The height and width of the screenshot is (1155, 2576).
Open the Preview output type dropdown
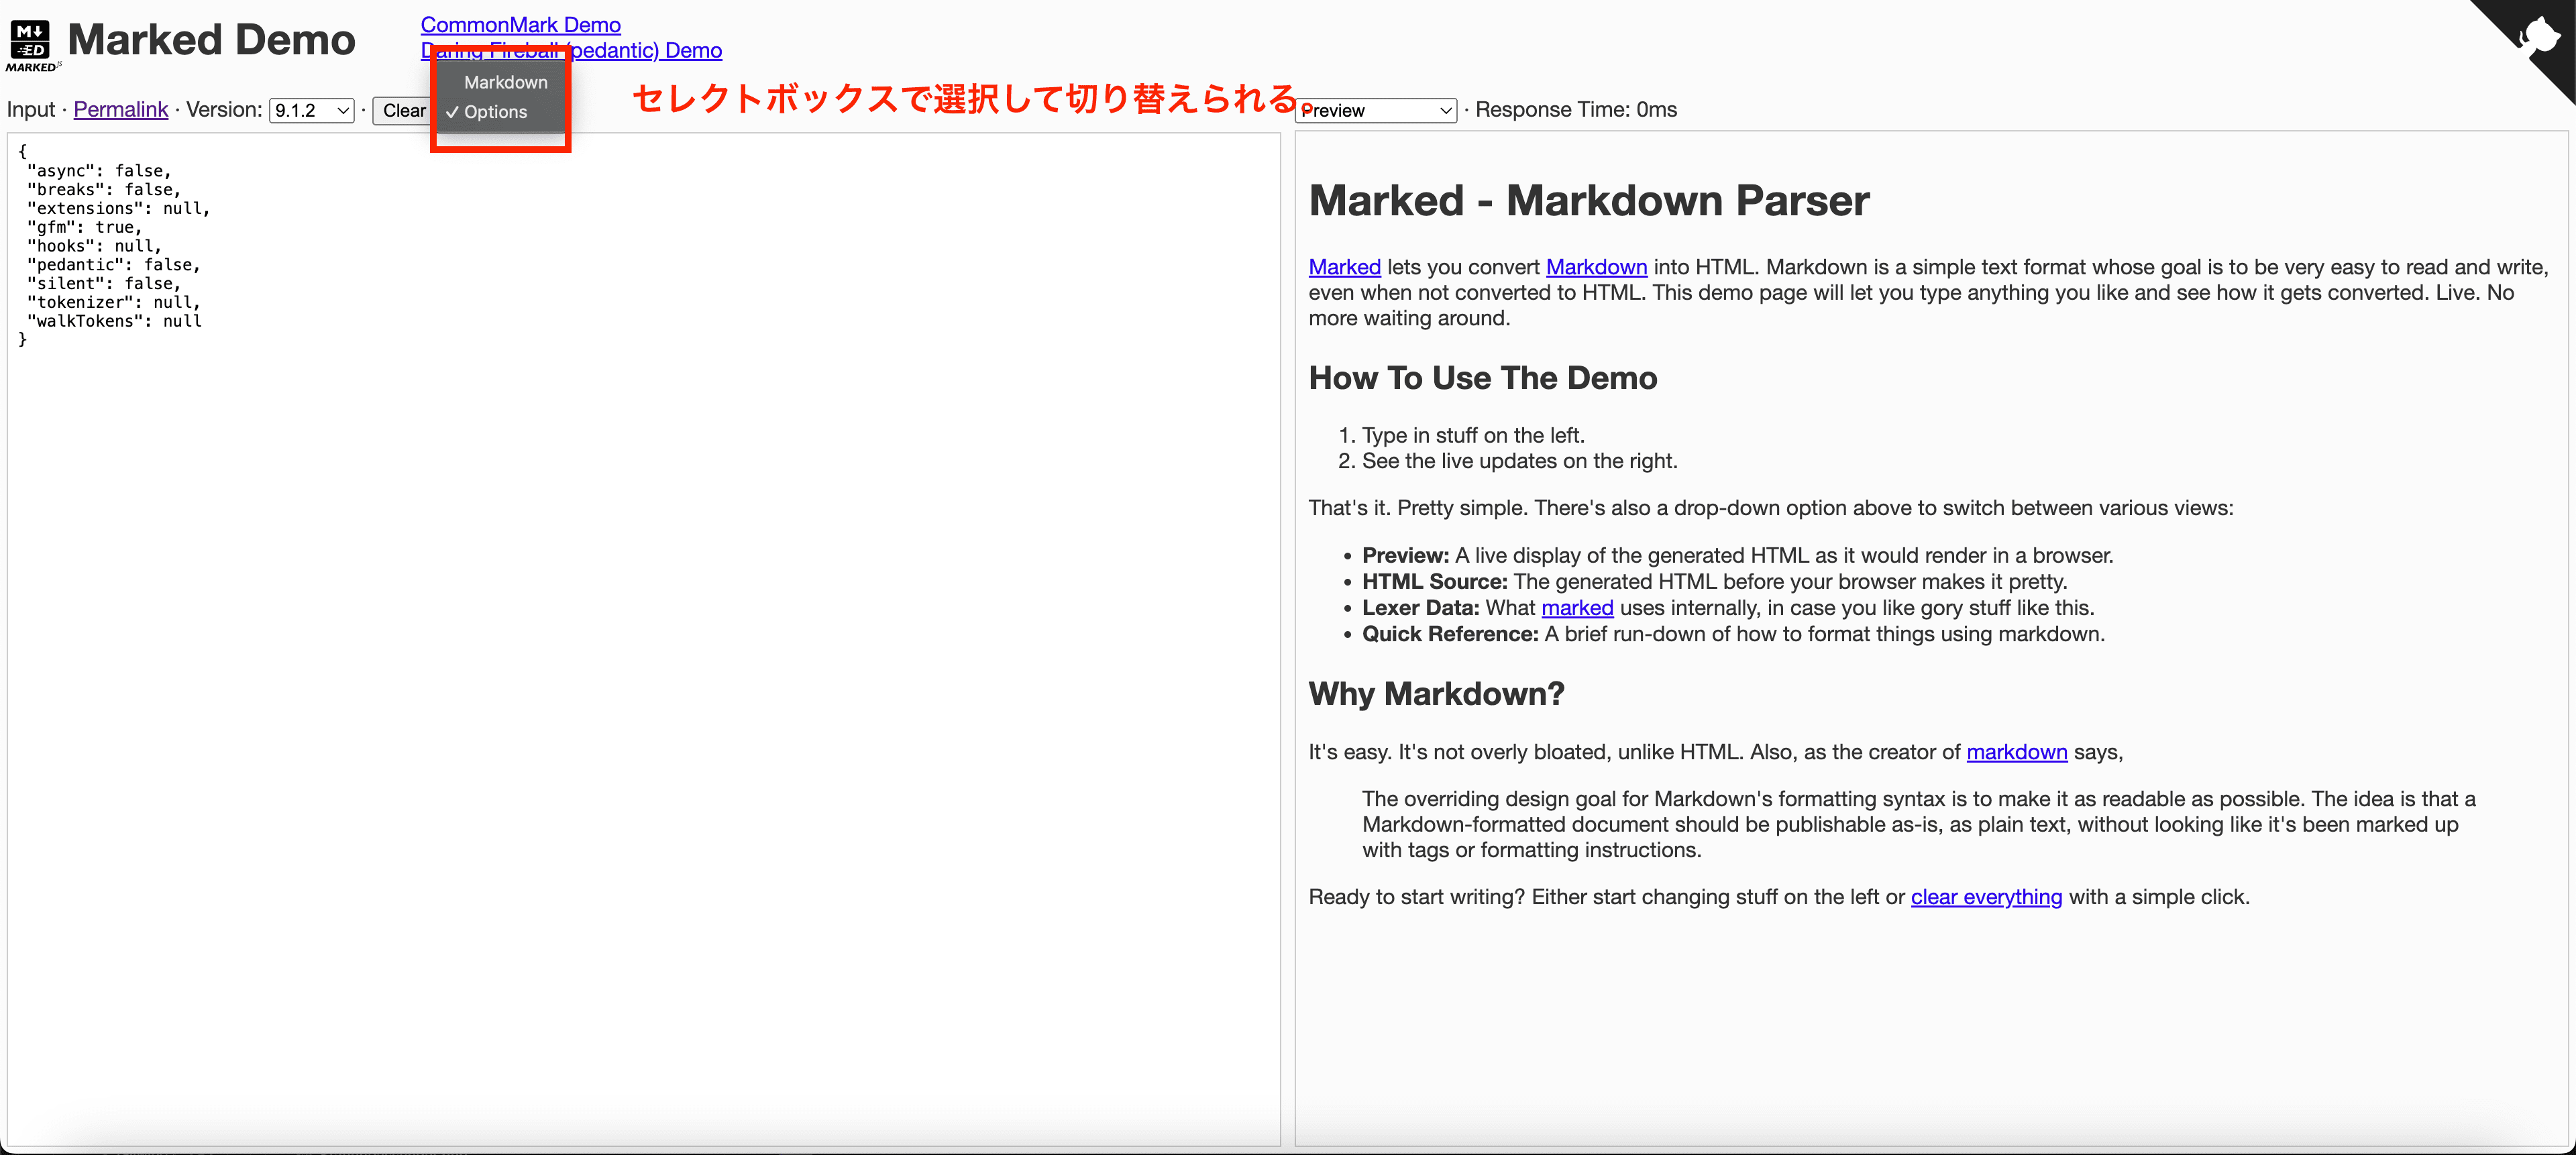[1375, 110]
